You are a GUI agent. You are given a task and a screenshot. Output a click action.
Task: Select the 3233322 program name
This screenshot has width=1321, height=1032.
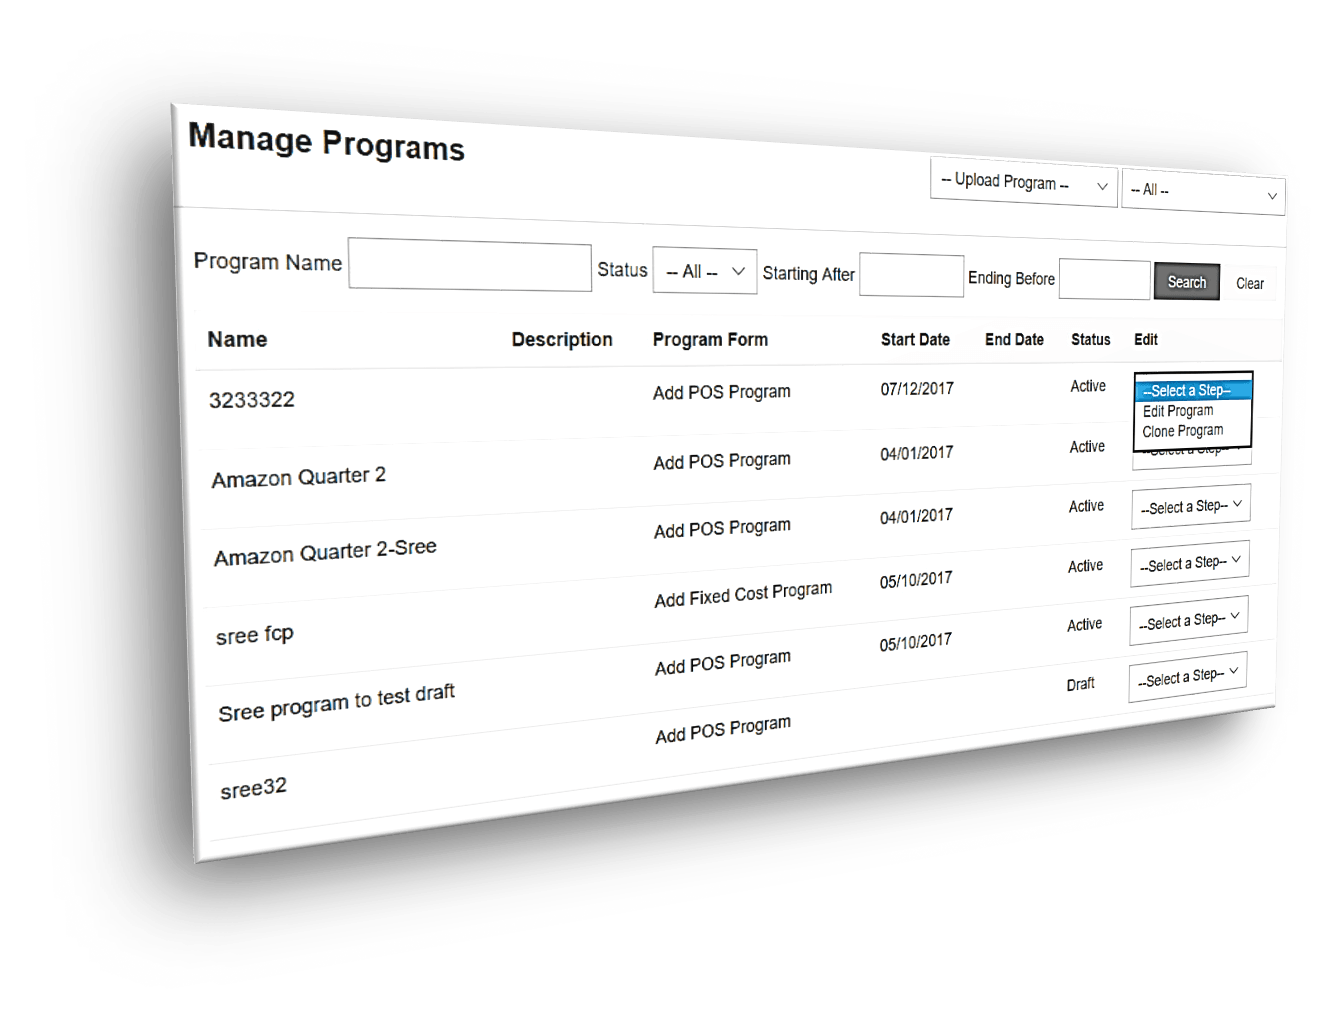coord(252,400)
